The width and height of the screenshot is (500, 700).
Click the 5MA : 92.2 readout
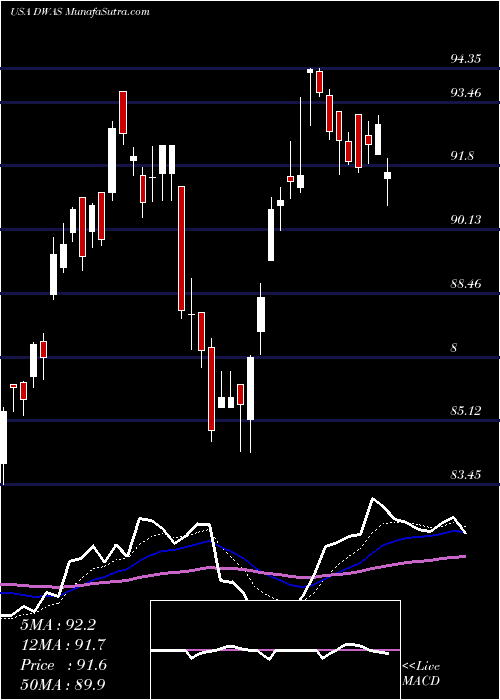click(58, 625)
